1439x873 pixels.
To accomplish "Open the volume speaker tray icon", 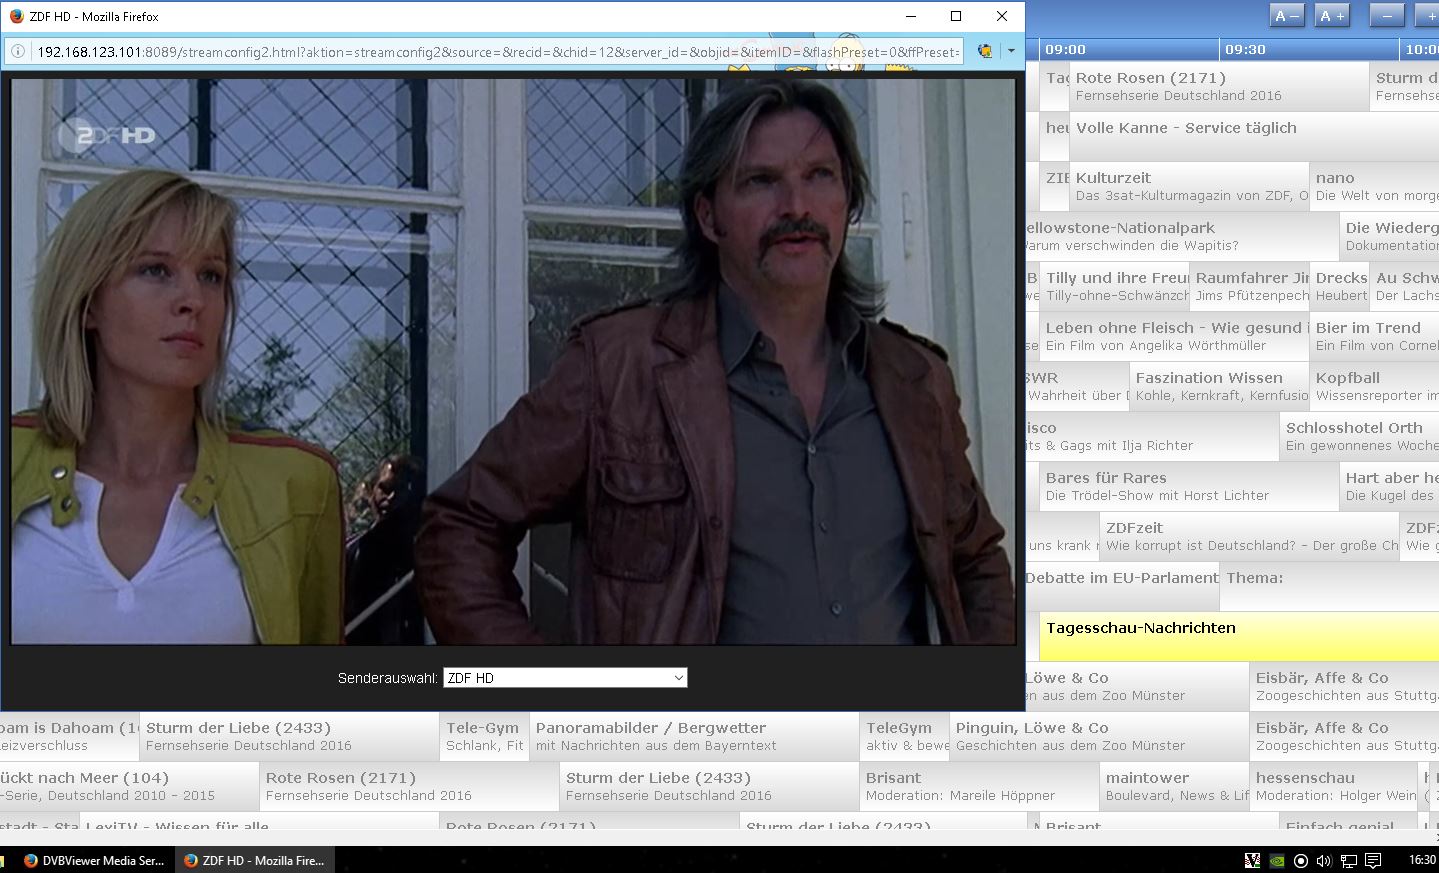I will pyautogui.click(x=1324, y=860).
